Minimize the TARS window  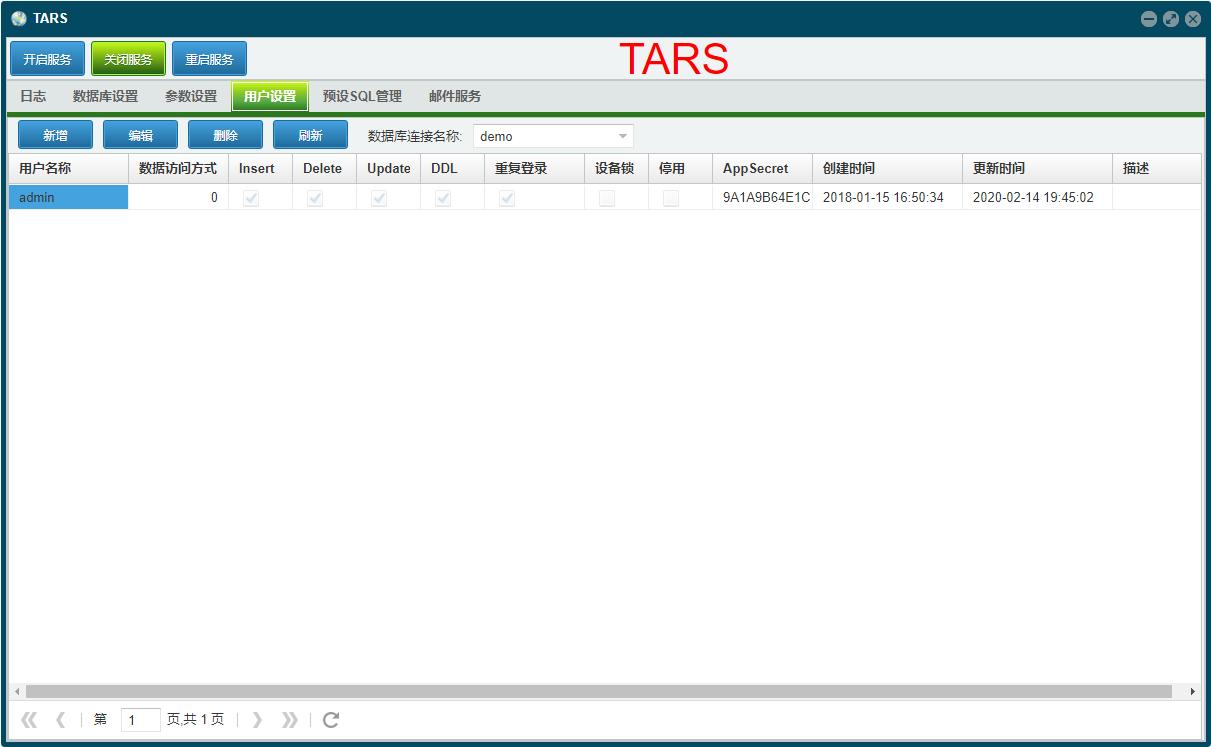[x=1149, y=18]
